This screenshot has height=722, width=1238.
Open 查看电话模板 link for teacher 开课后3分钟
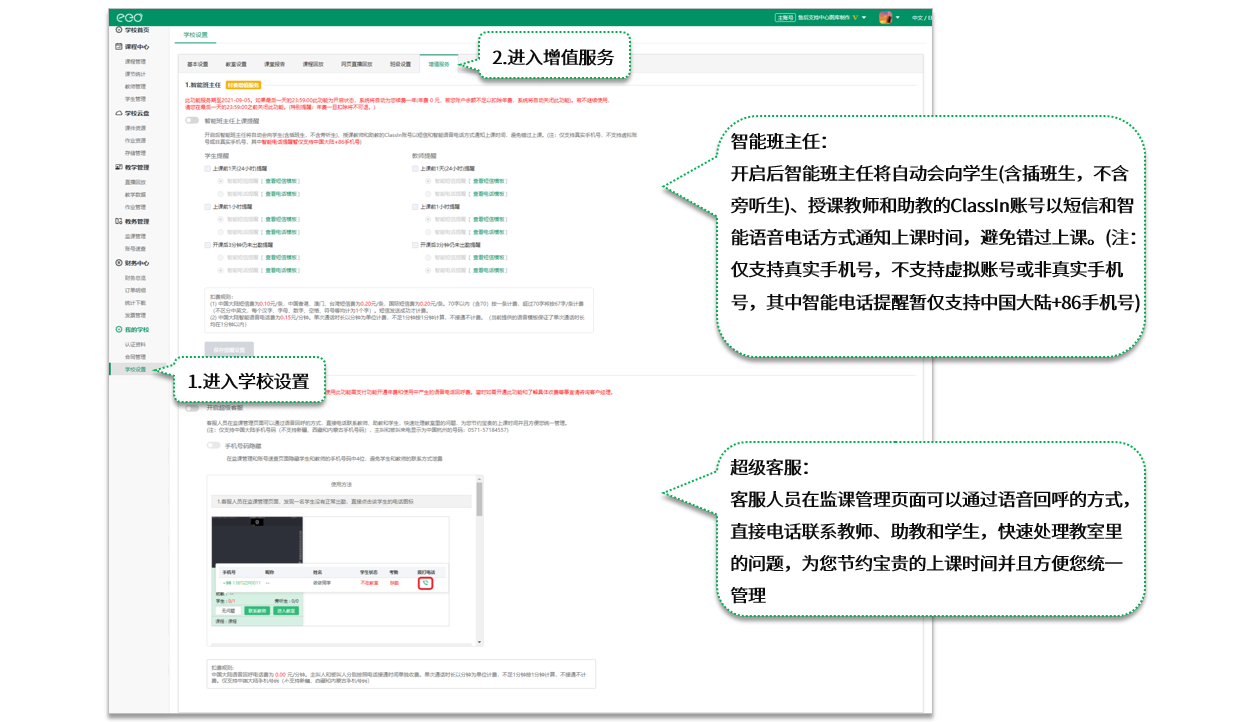pyautogui.click(x=488, y=268)
